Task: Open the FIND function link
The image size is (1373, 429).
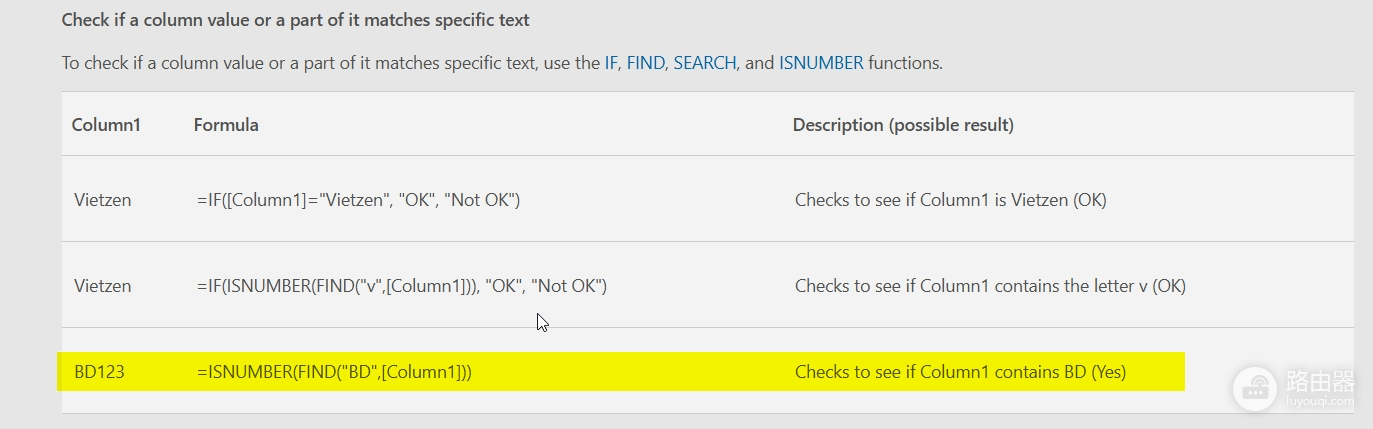Action: coord(645,62)
